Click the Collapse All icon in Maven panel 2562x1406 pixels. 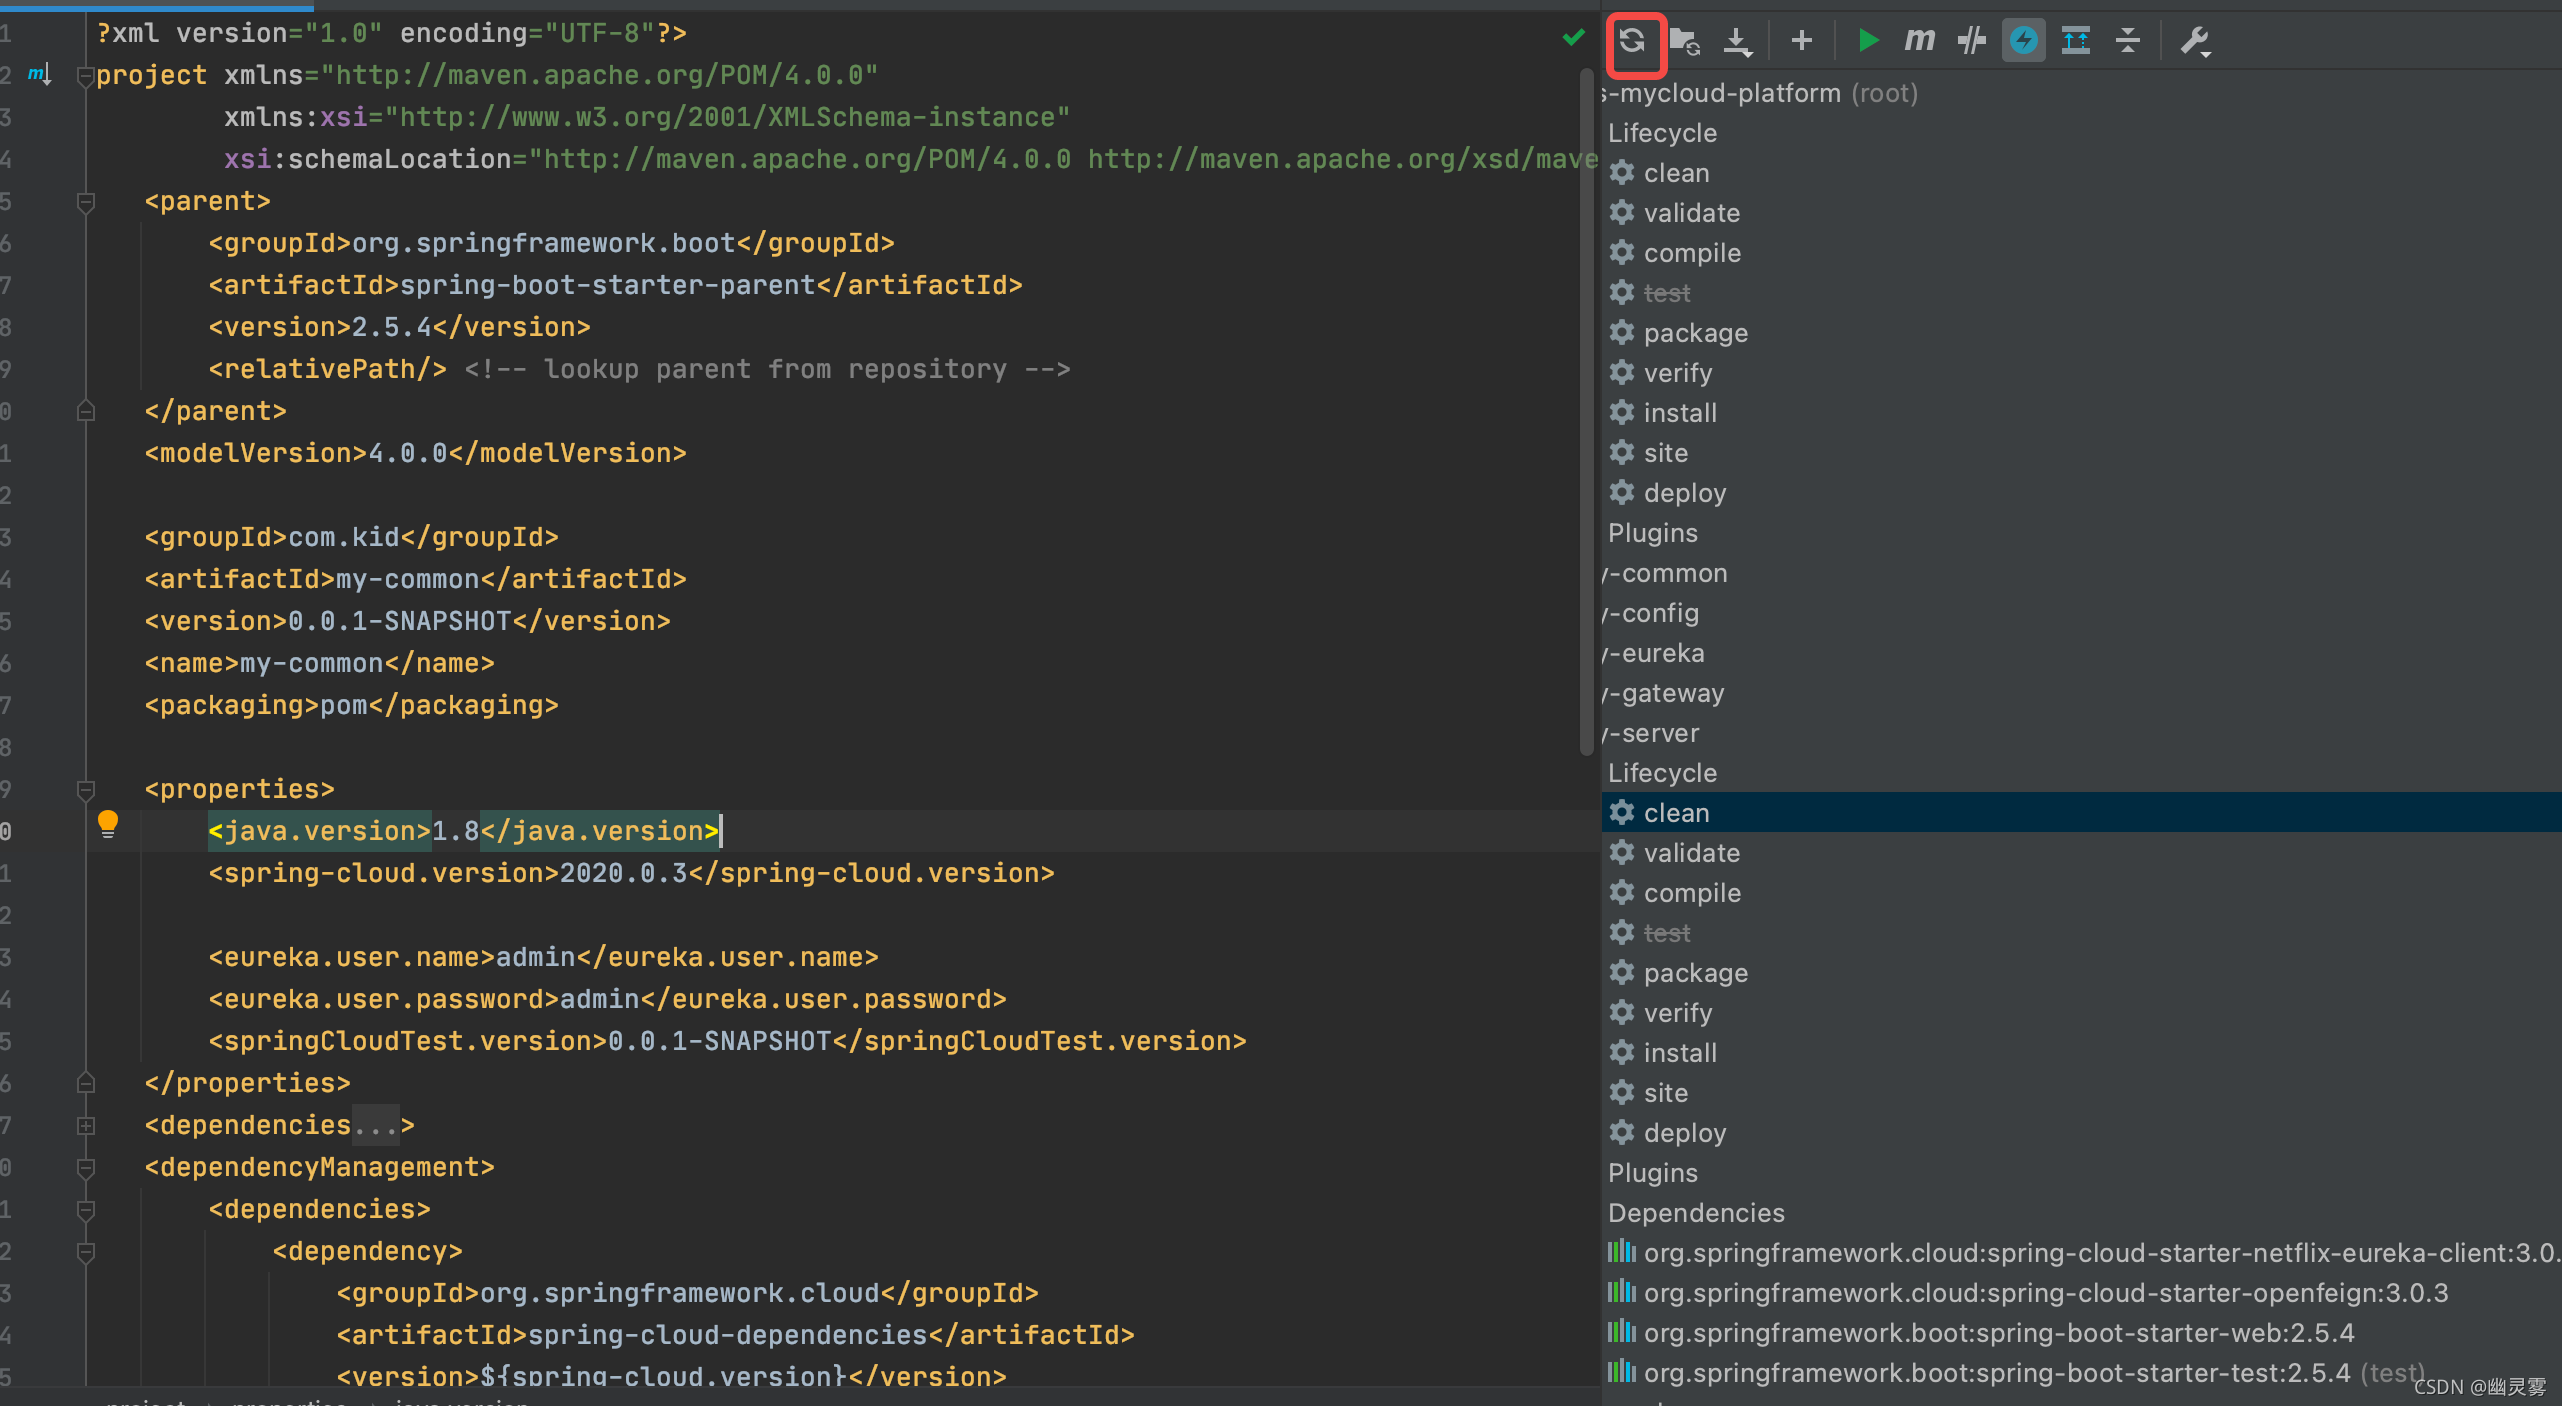(x=2128, y=41)
